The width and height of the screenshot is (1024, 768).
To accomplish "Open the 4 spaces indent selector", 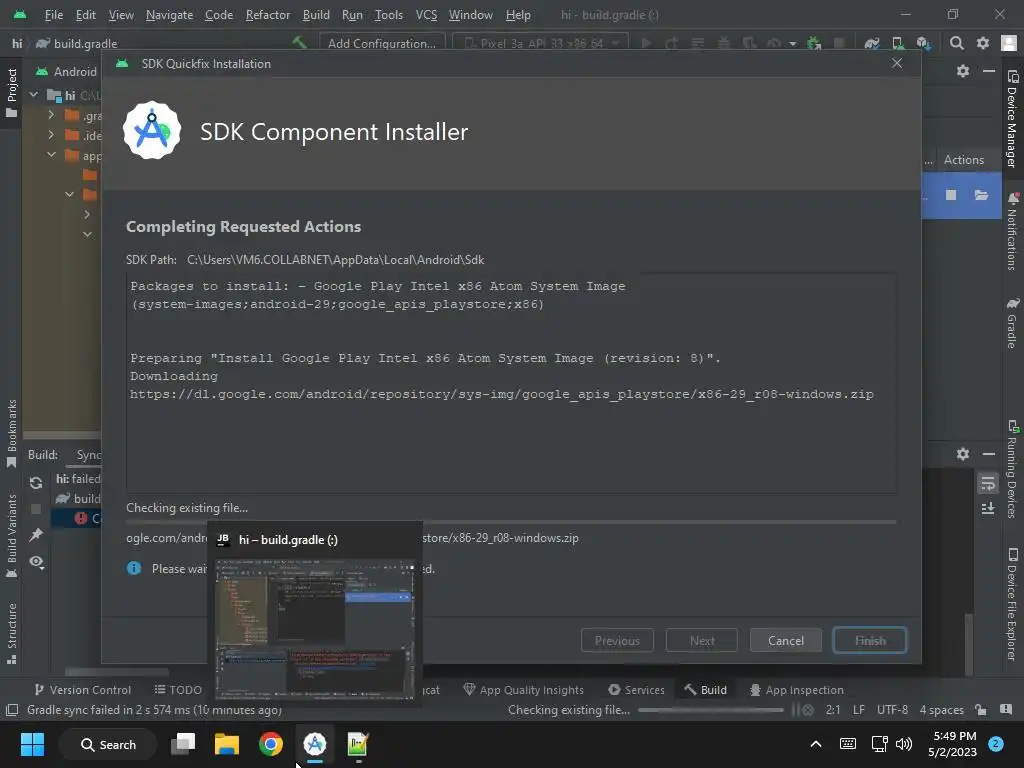I will (942, 710).
